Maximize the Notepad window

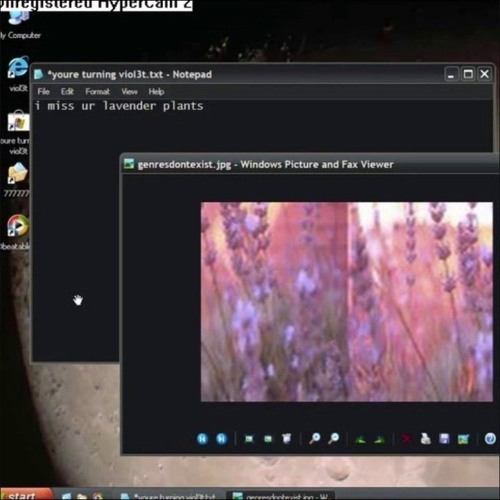[x=468, y=74]
